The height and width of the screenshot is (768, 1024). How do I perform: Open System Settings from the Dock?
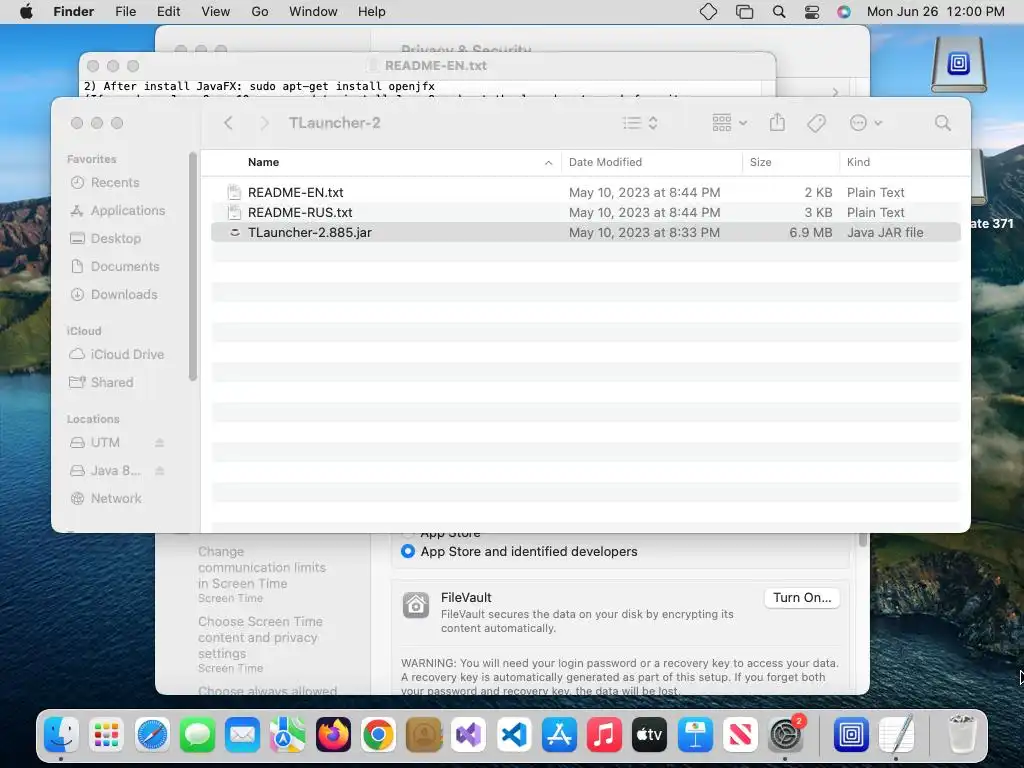point(786,735)
